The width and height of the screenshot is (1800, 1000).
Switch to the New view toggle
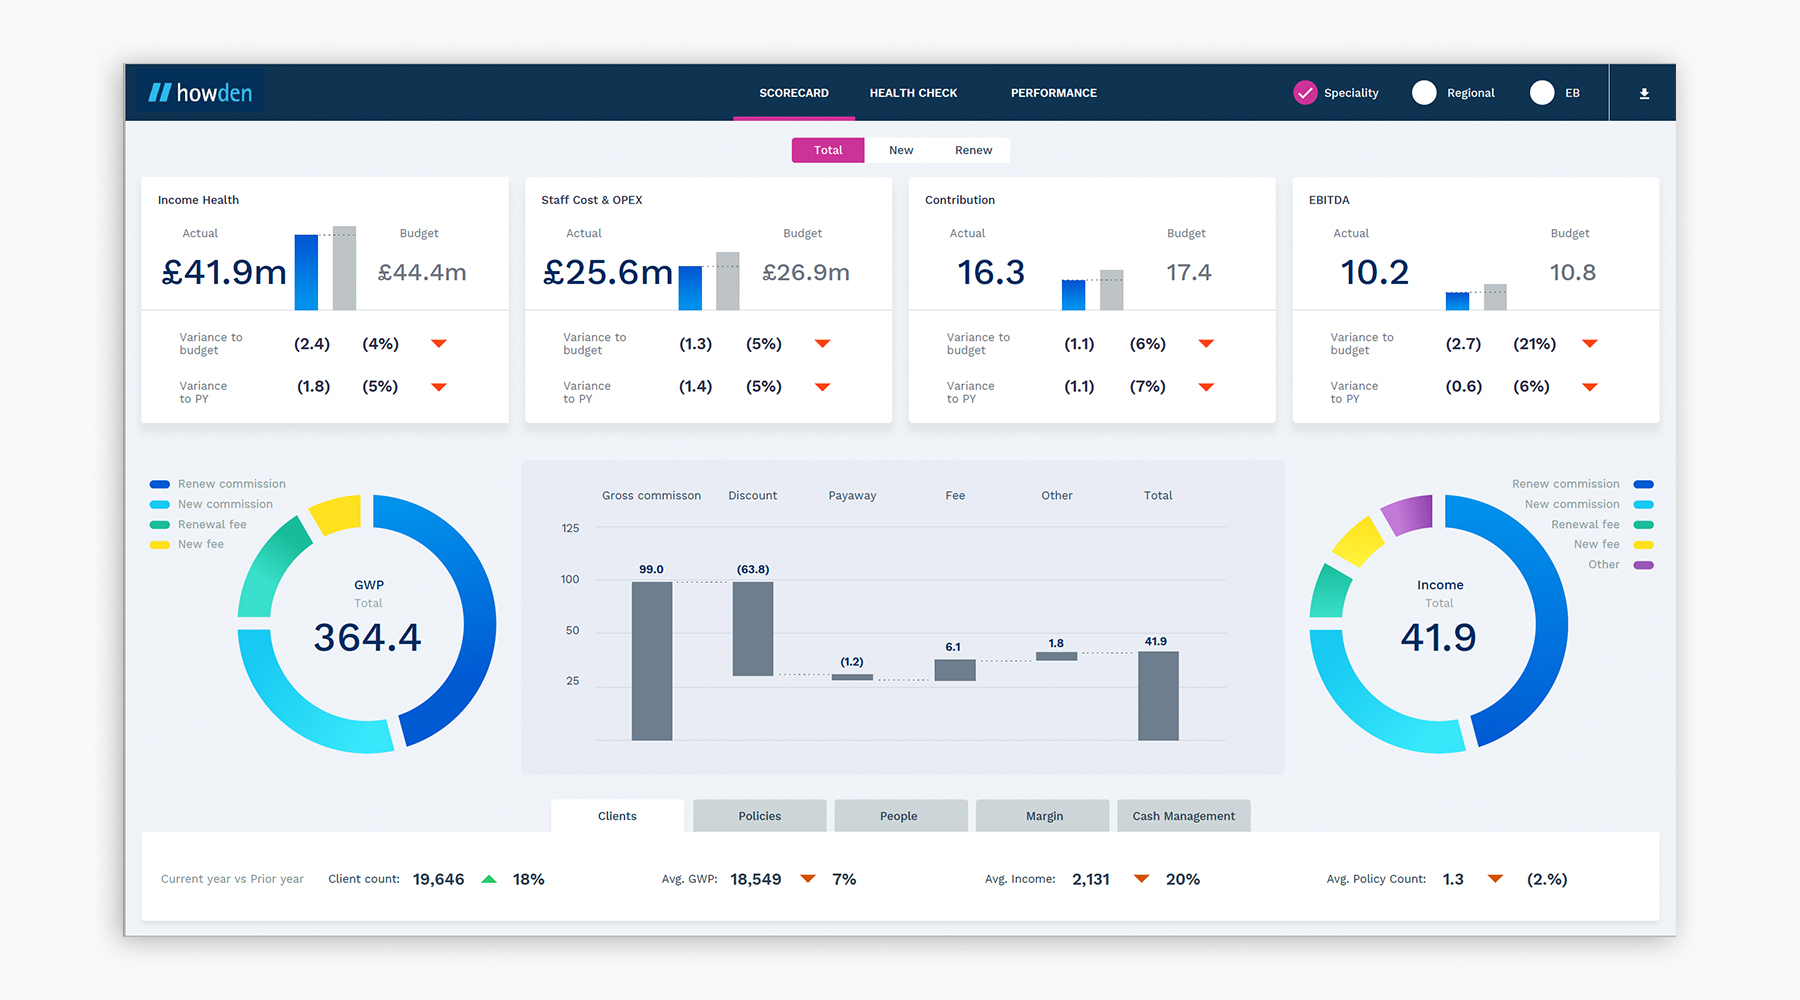coord(901,150)
